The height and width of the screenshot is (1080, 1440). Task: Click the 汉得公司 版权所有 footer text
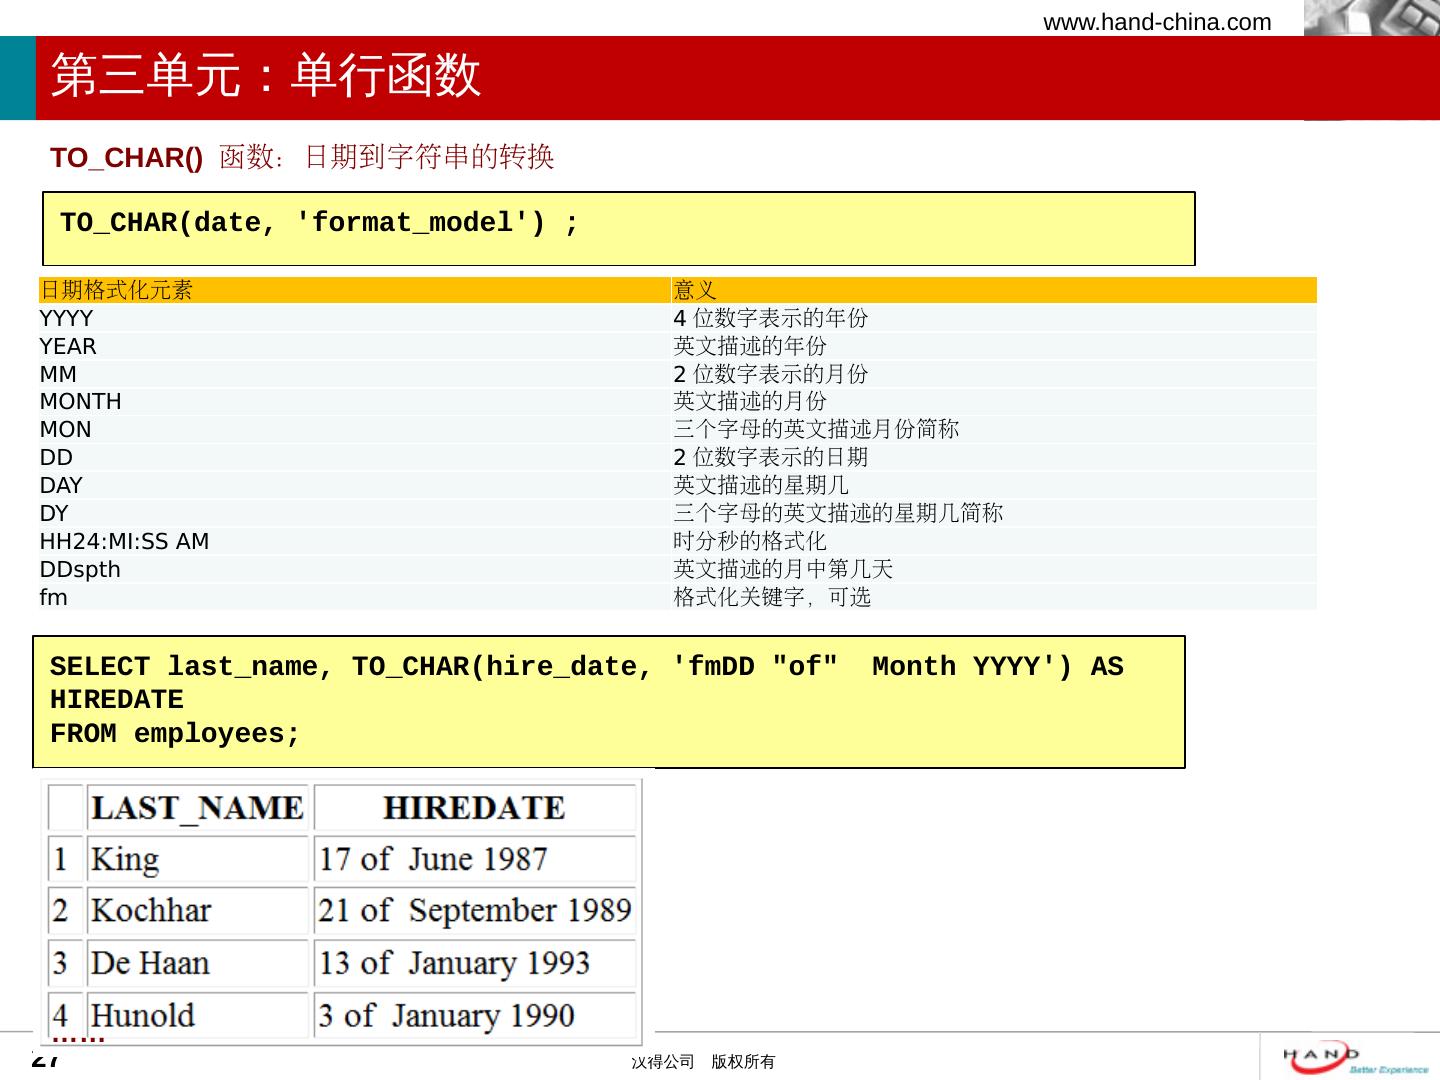pos(703,1062)
